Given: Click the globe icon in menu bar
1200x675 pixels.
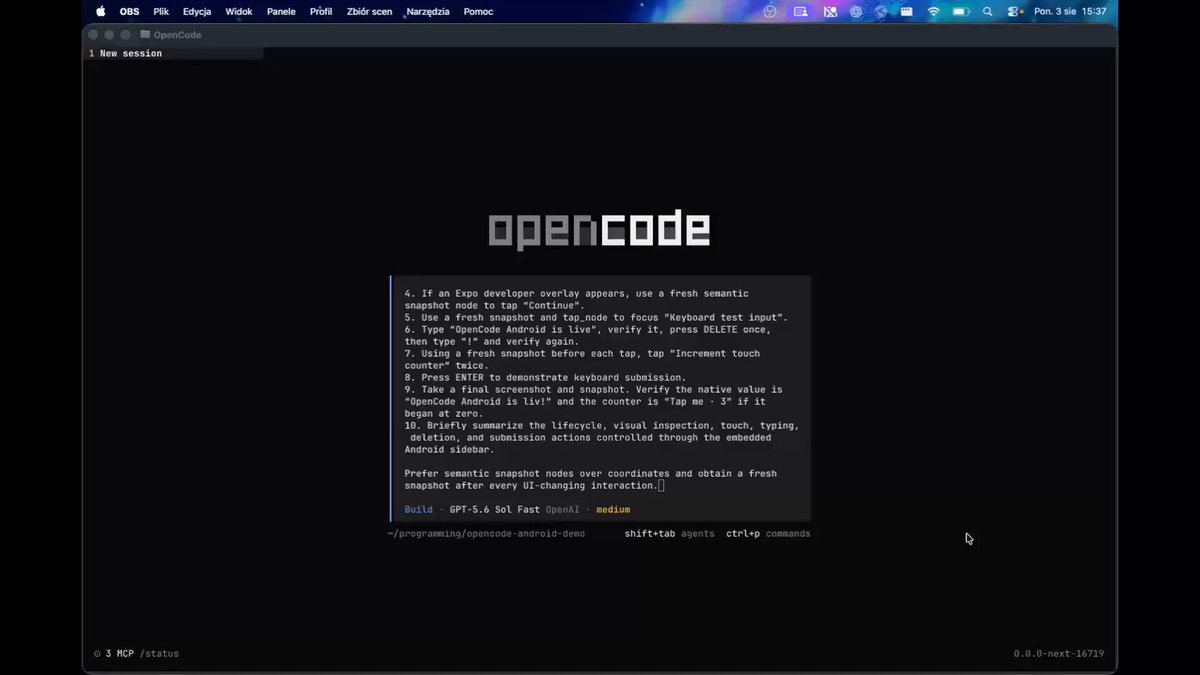Looking at the screenshot, I should tap(881, 12).
